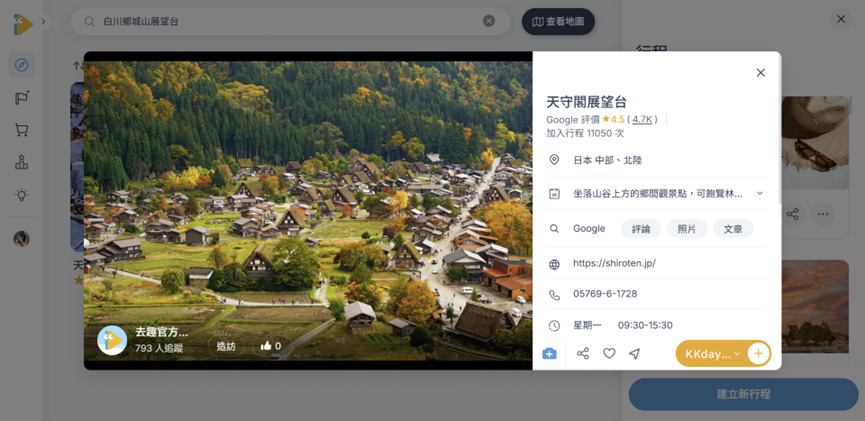Click the description calendar icon
This screenshot has width=865, height=421.
click(x=554, y=194)
